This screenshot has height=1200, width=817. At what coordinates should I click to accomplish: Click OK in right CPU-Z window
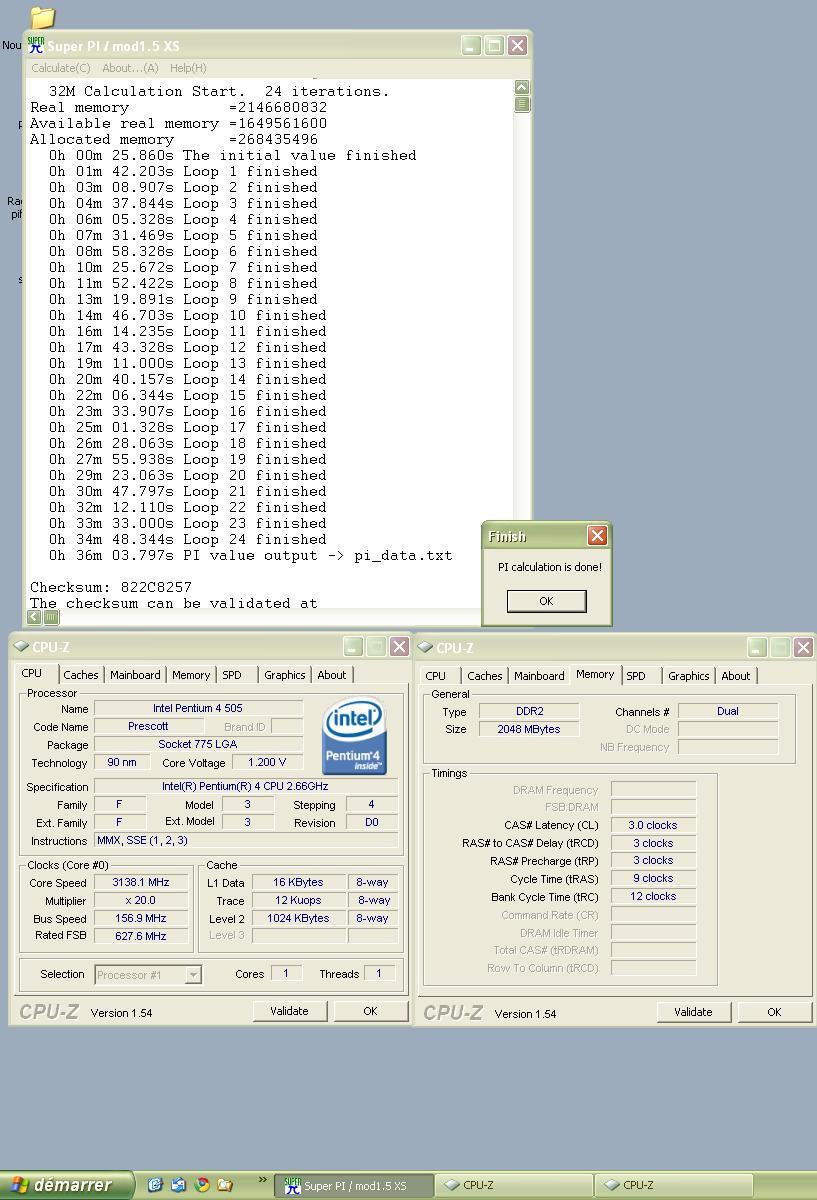(774, 1012)
